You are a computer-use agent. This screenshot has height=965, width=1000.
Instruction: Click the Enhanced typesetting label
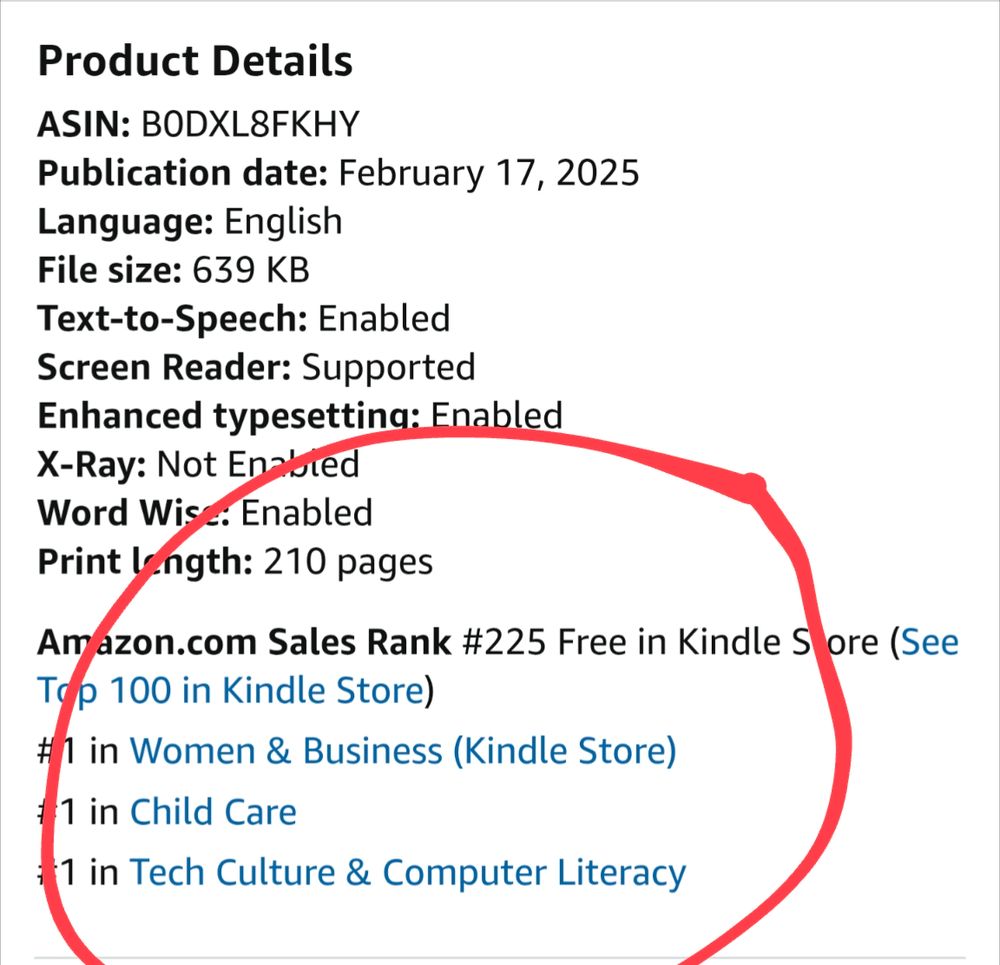pyautogui.click(x=228, y=414)
